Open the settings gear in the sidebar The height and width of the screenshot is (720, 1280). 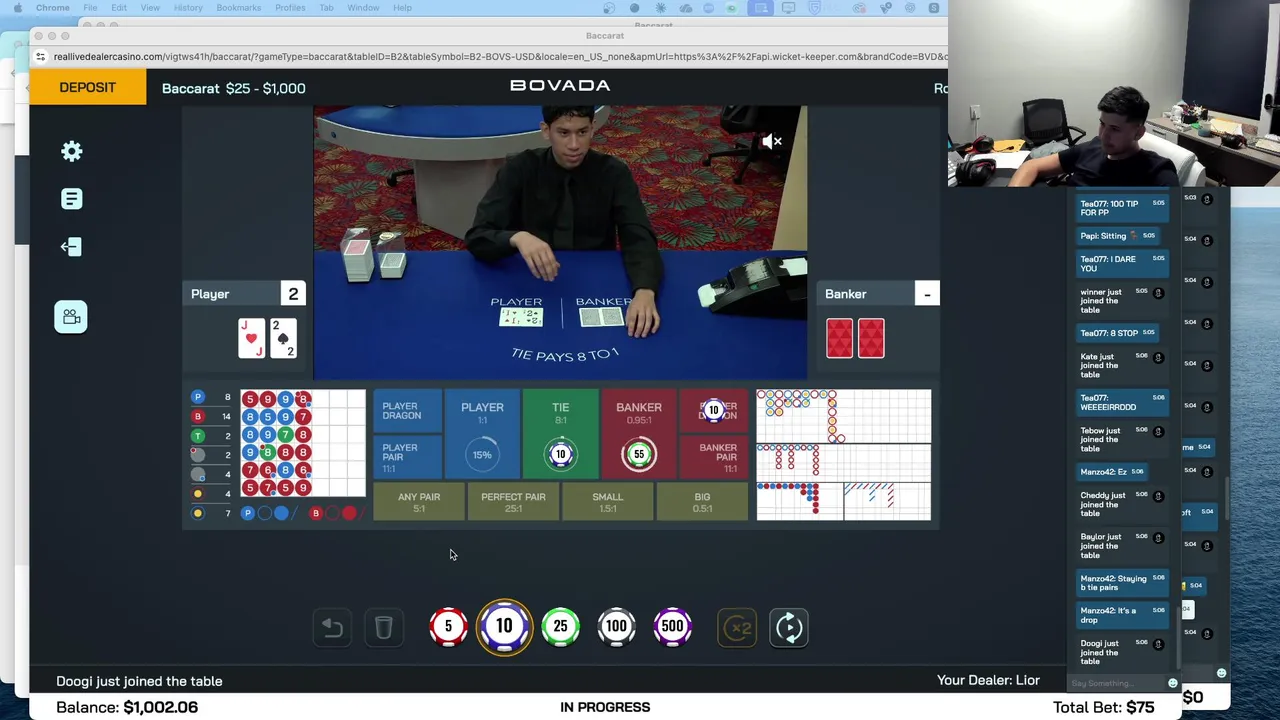coord(71,151)
